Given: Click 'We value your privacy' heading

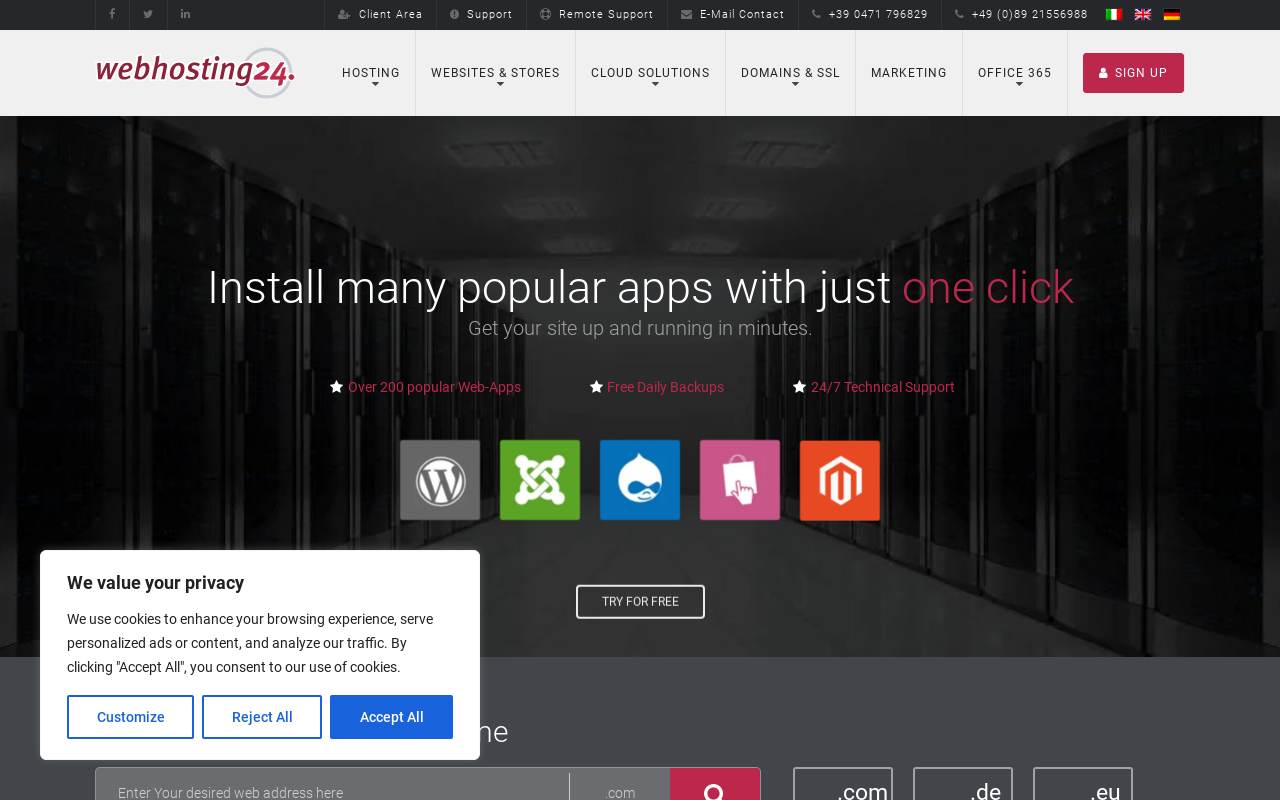Looking at the screenshot, I should tap(155, 583).
